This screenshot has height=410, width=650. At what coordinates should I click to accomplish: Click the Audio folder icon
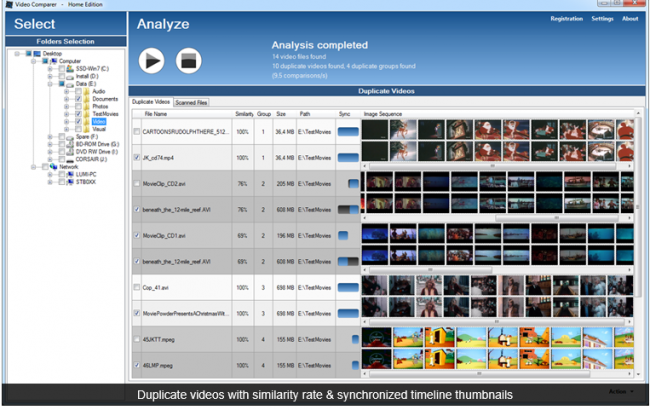[87, 91]
